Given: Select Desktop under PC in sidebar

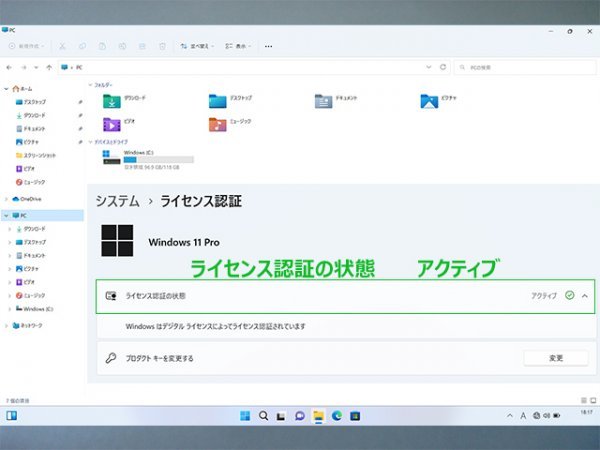Looking at the screenshot, I should click(31, 242).
